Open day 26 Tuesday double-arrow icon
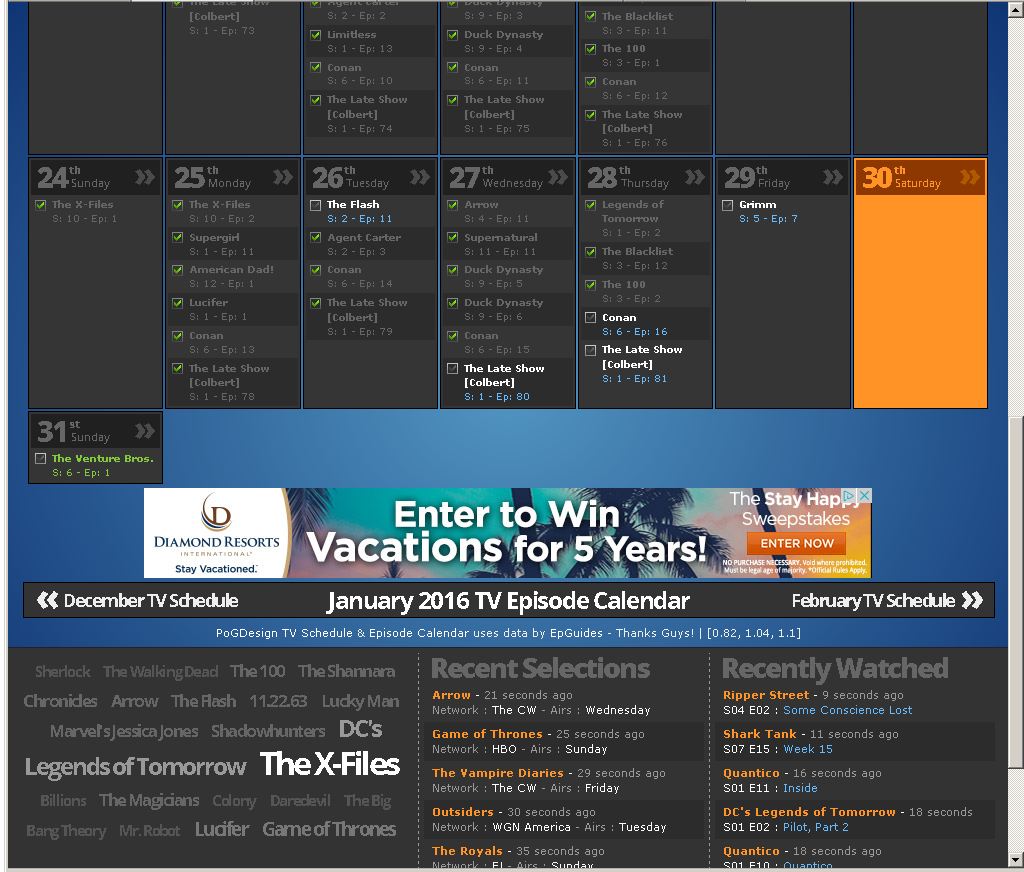The image size is (1024, 872). click(x=420, y=177)
